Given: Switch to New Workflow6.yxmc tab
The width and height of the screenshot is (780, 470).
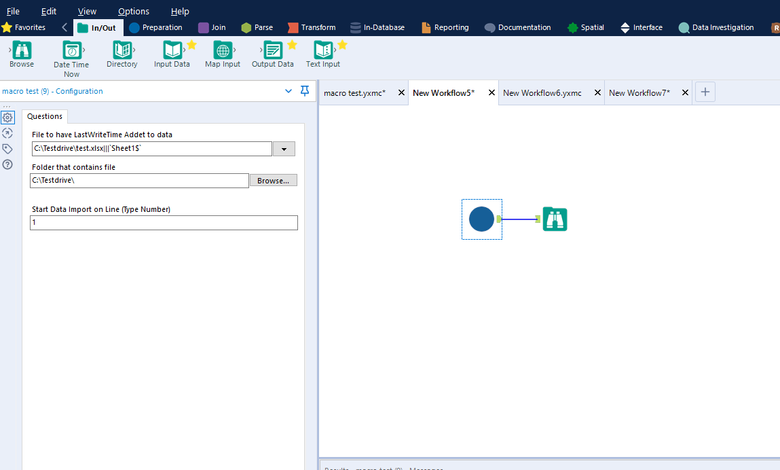Looking at the screenshot, I should 542,92.
